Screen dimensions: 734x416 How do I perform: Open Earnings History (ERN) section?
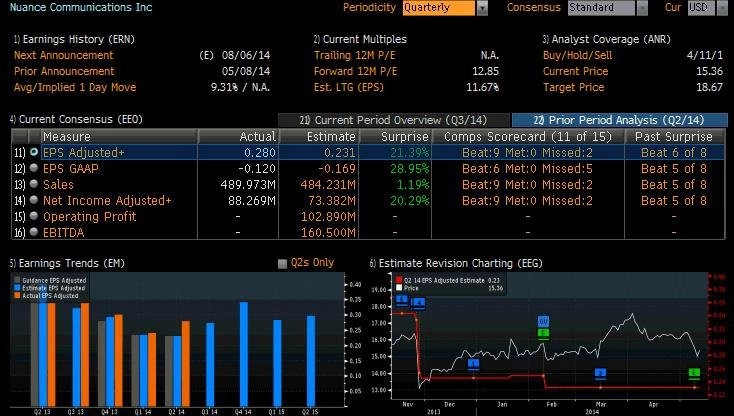[74, 39]
